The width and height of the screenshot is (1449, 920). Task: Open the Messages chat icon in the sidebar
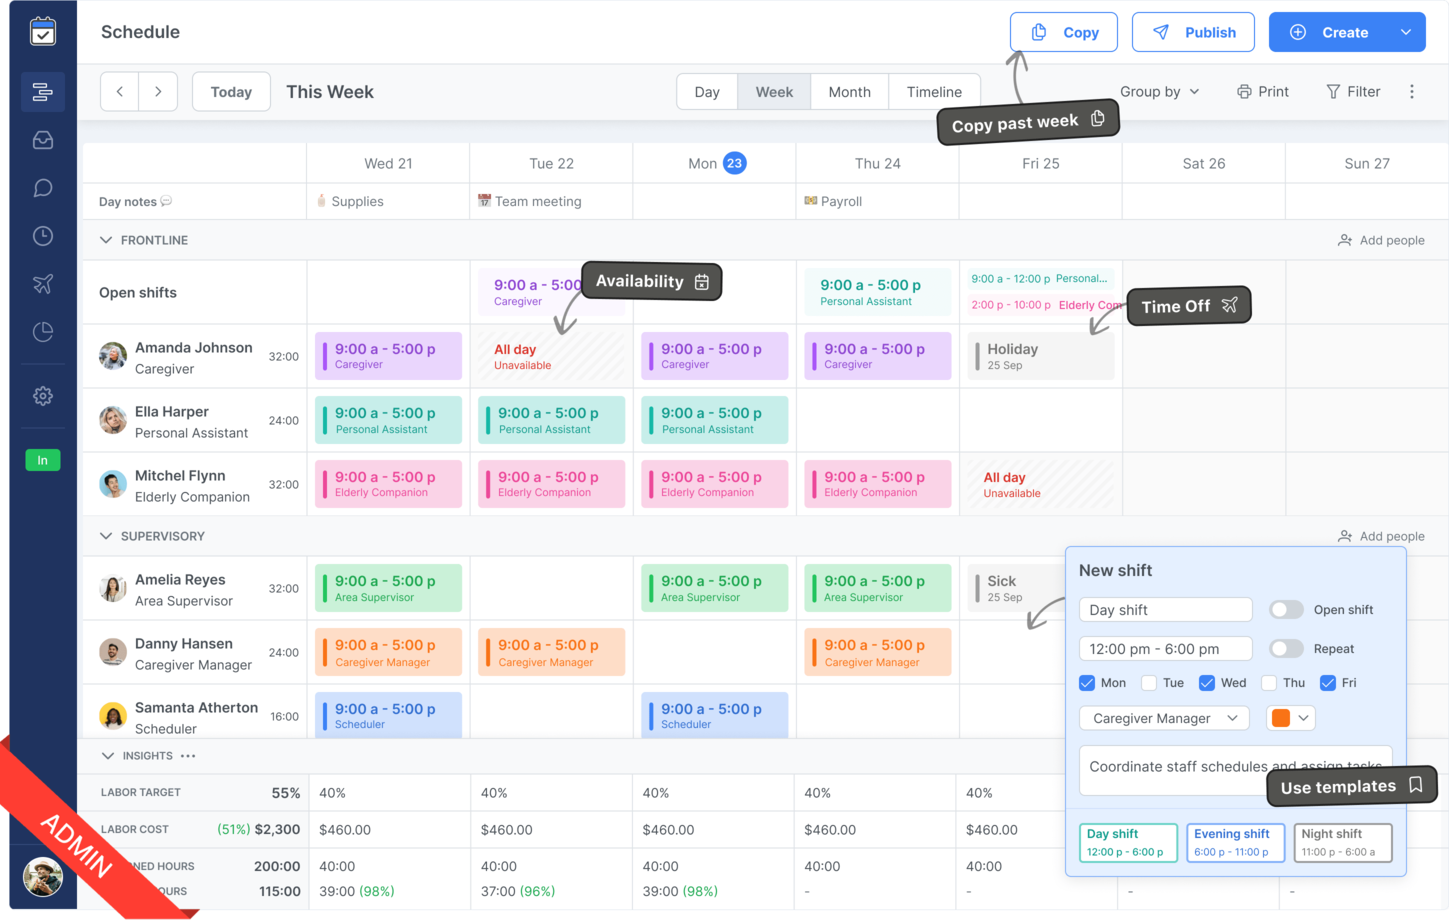(x=43, y=187)
